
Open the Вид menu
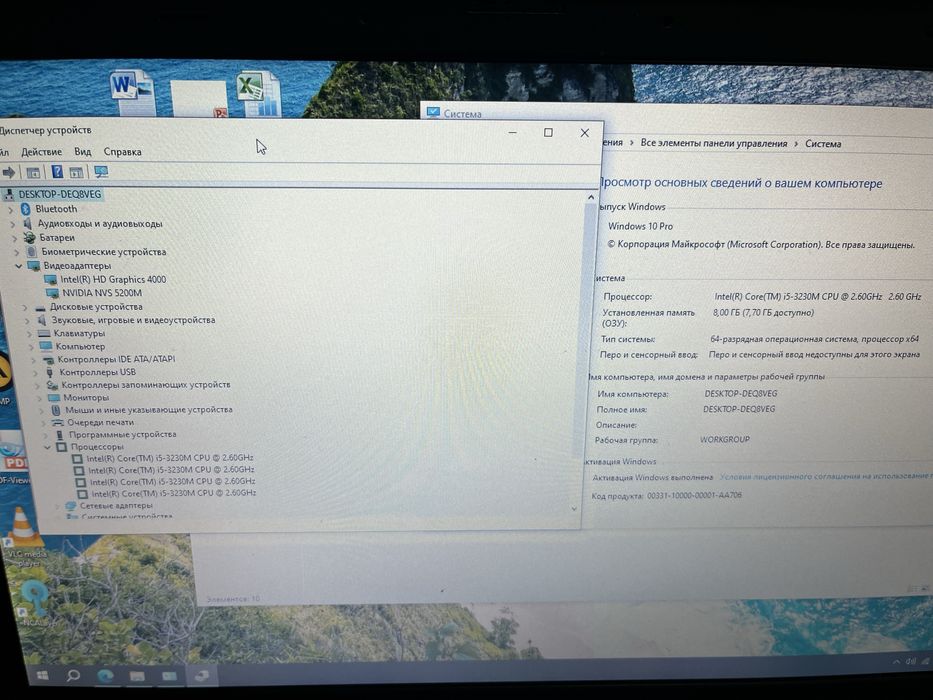83,152
